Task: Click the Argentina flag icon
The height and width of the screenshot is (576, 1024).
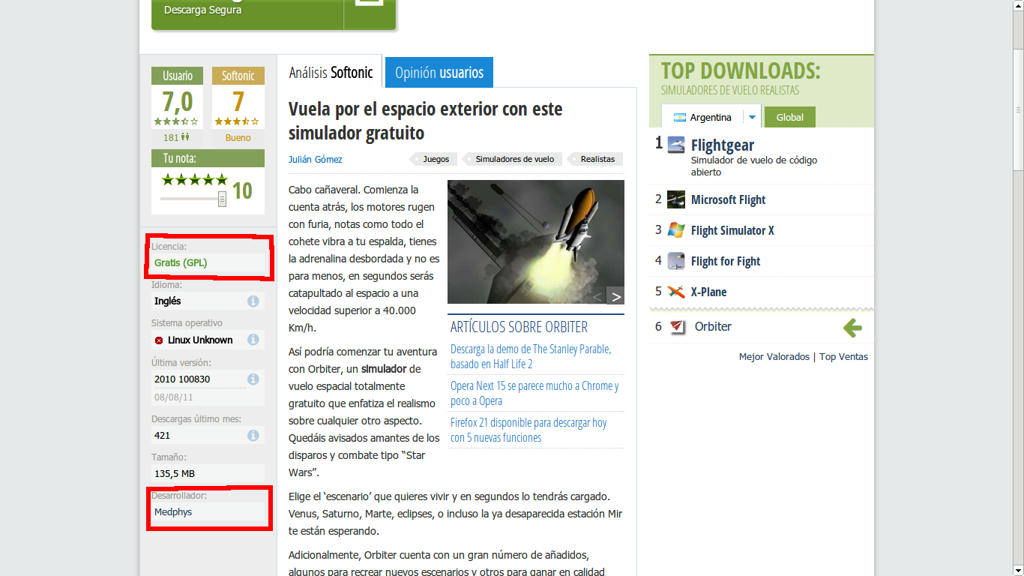Action: [x=680, y=117]
